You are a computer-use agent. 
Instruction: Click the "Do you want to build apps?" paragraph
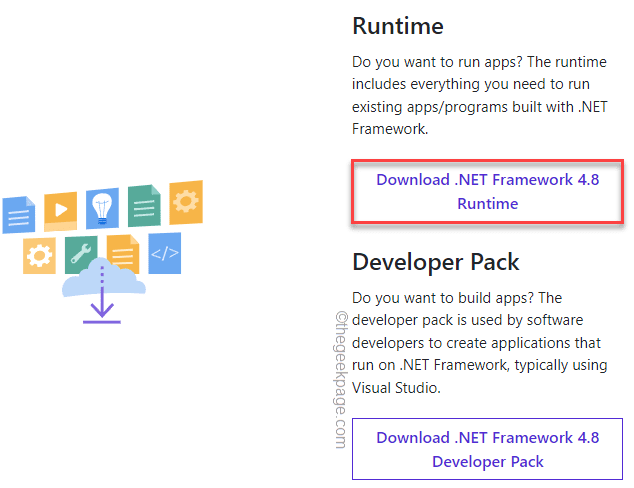(480, 342)
